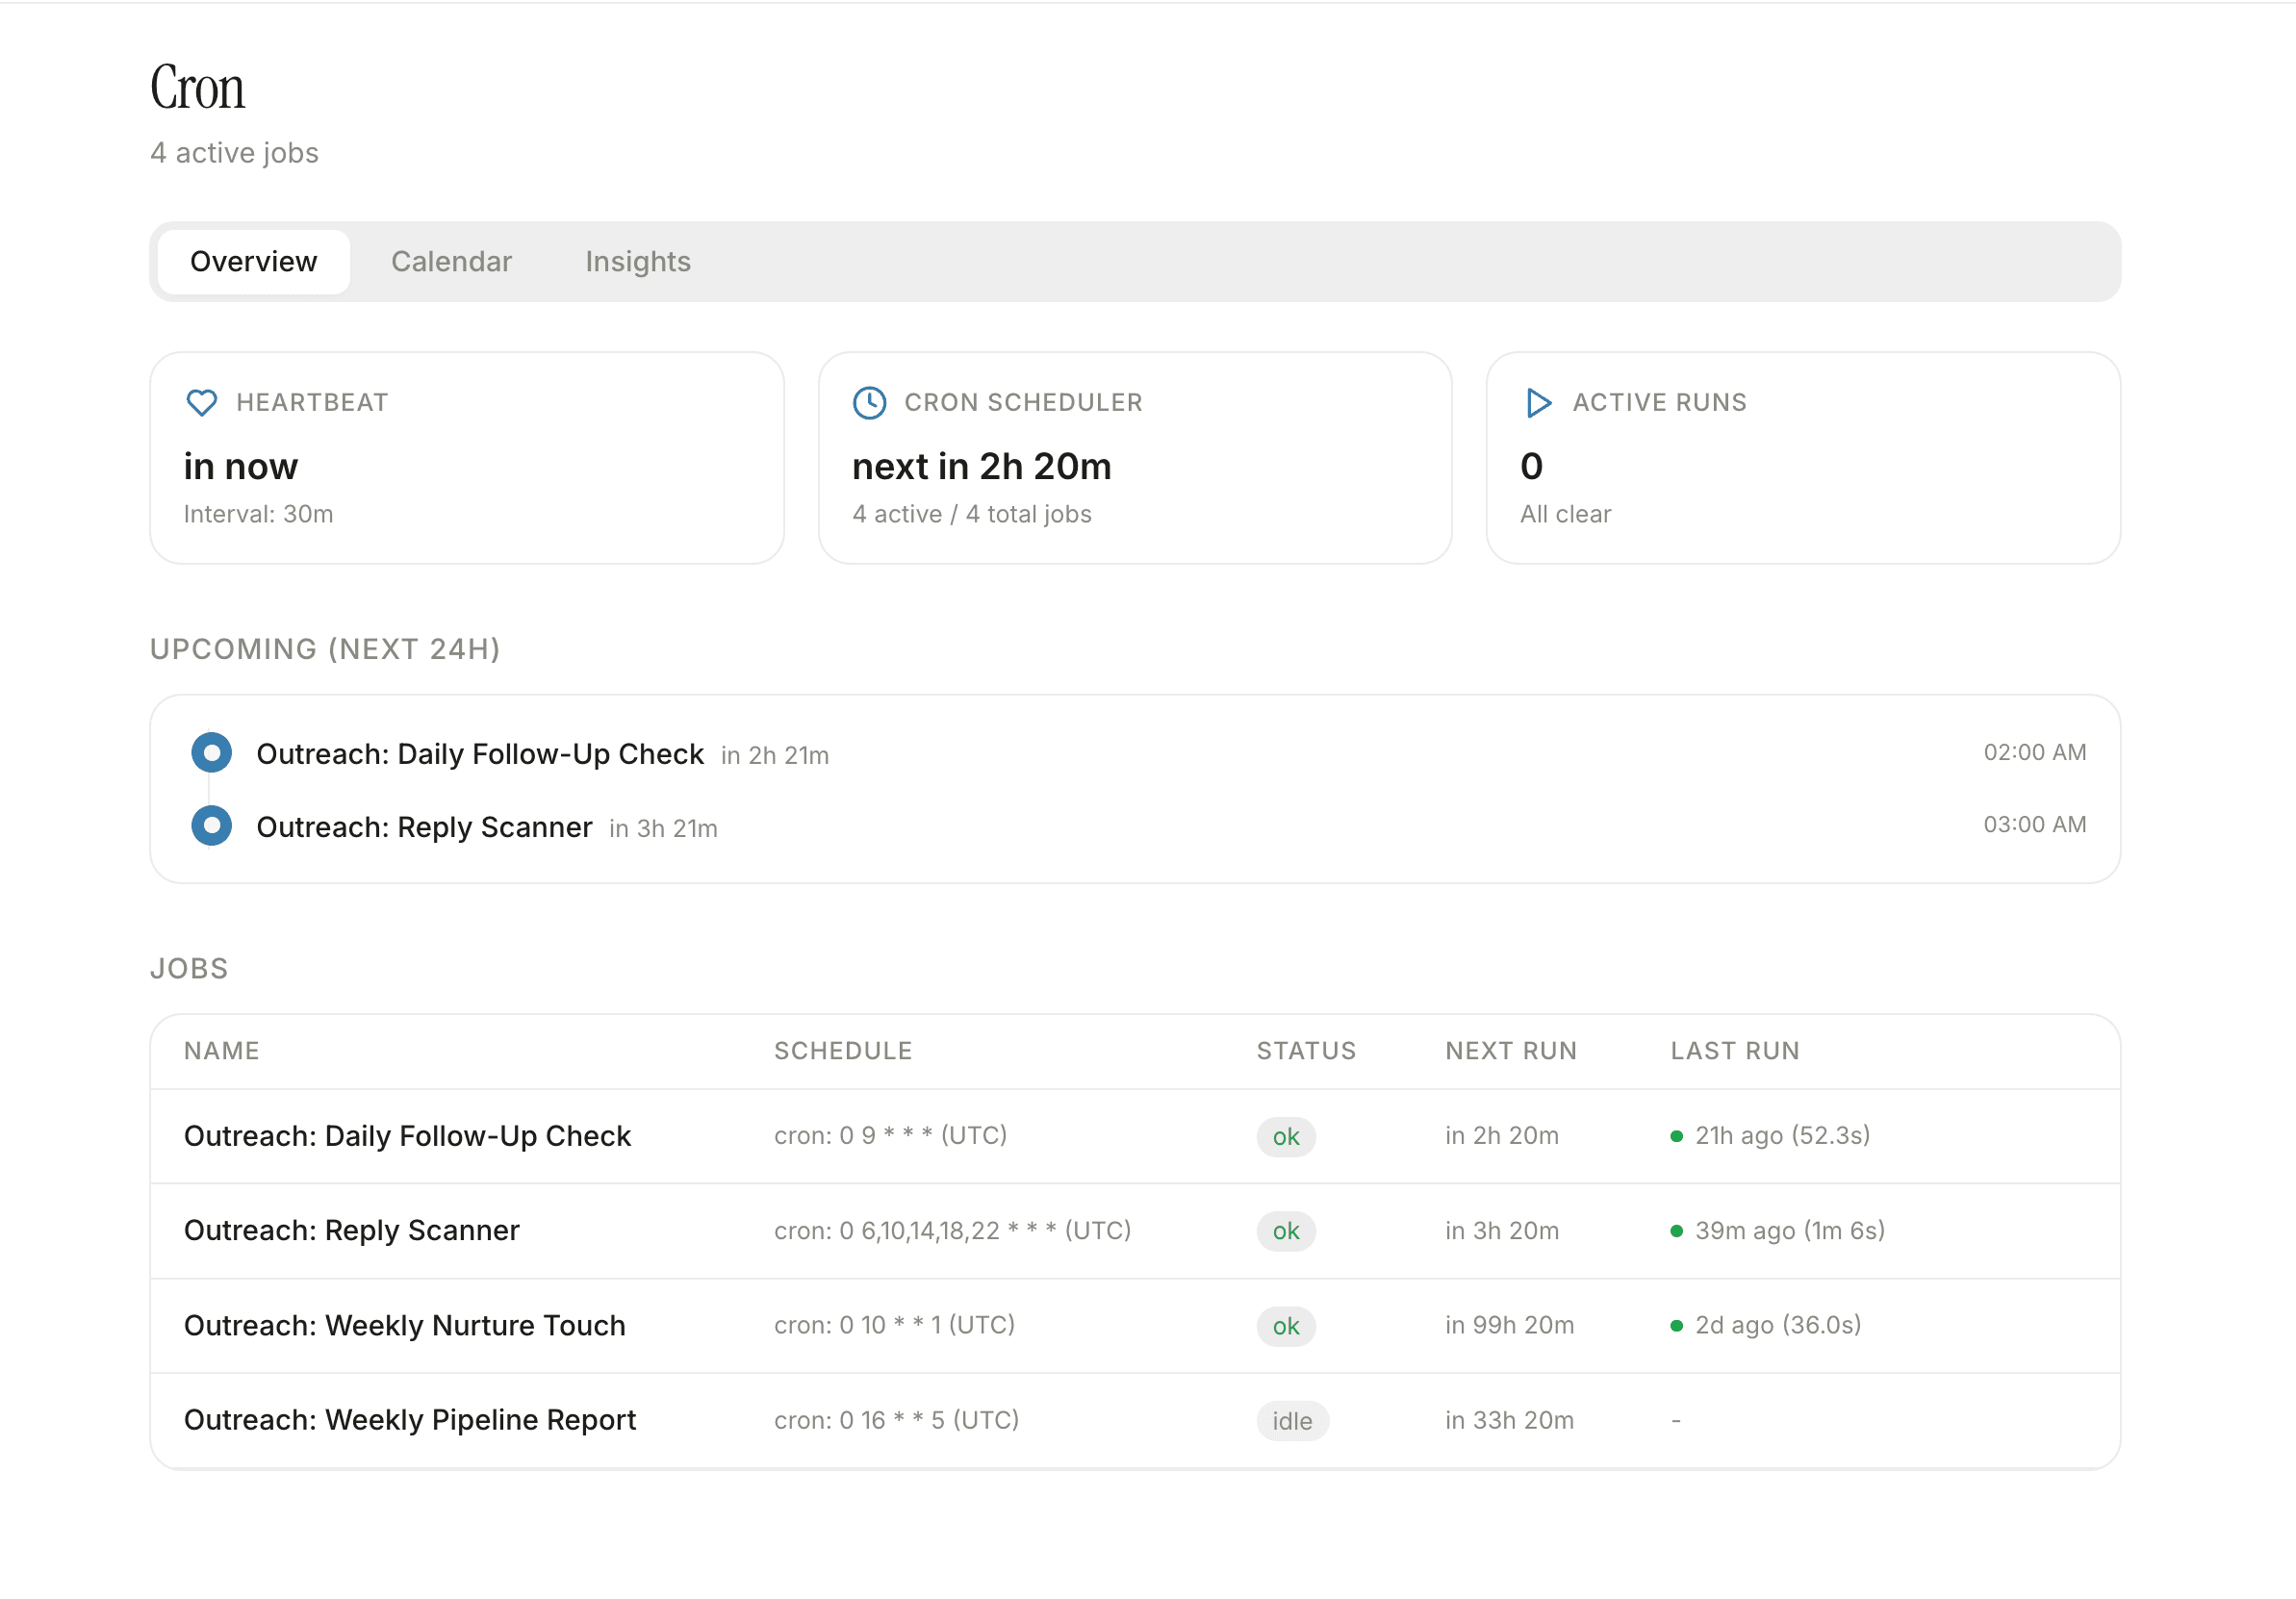Screen dimensions: 2296x1599
Task: Click the Cron Scheduler clock icon
Action: (x=869, y=403)
